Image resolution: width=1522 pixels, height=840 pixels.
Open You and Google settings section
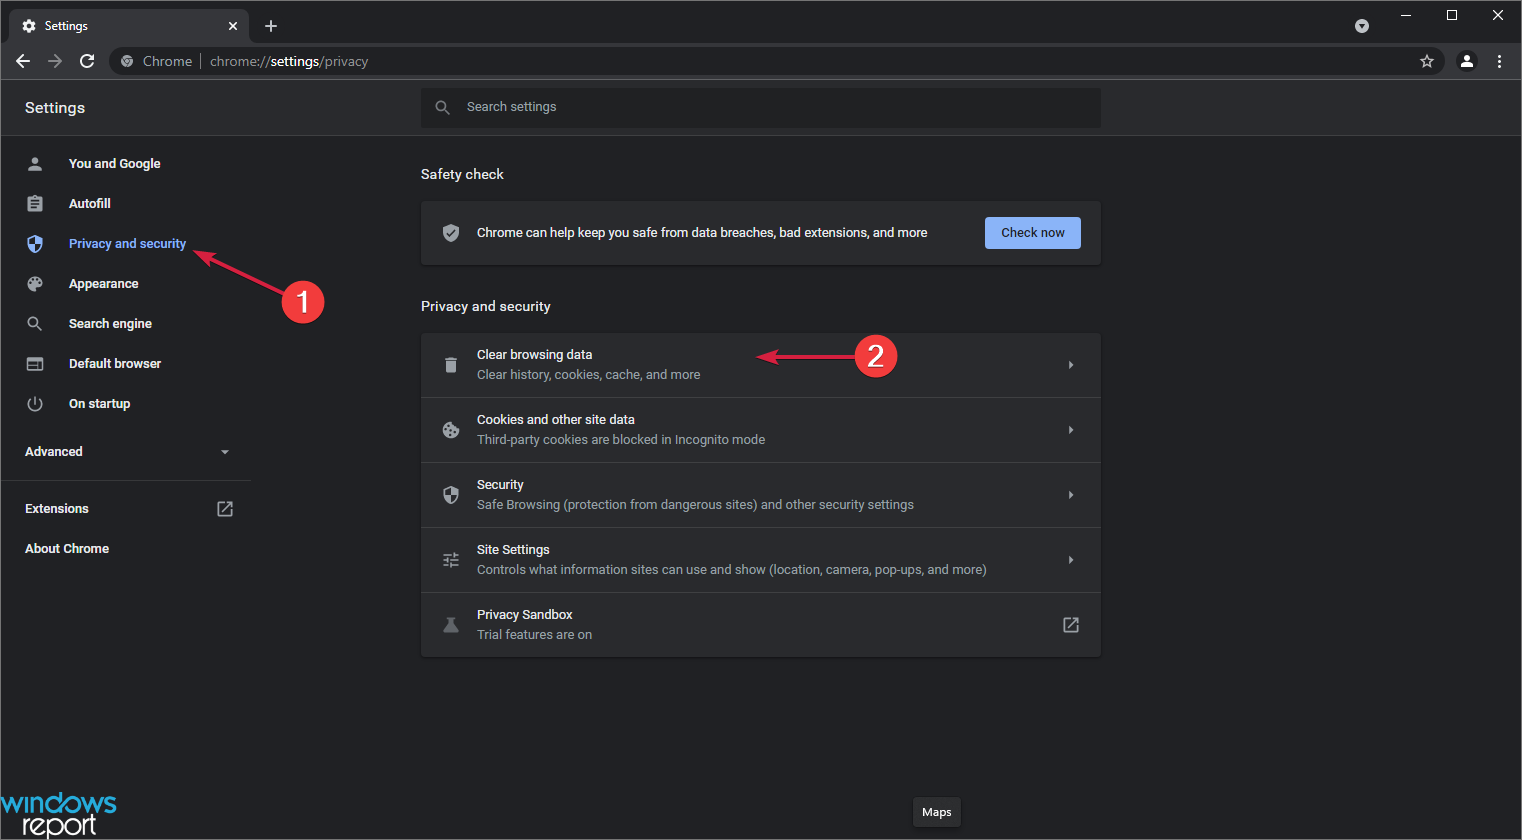click(115, 163)
